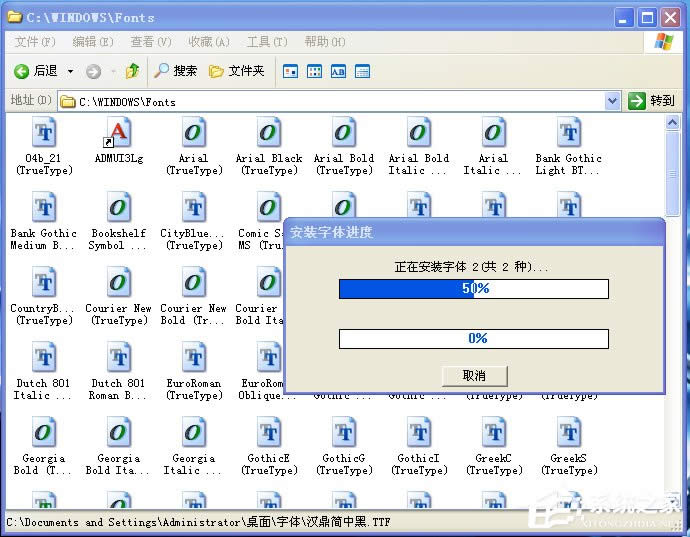Expand the Back button history dropdown arrow

click(x=70, y=71)
